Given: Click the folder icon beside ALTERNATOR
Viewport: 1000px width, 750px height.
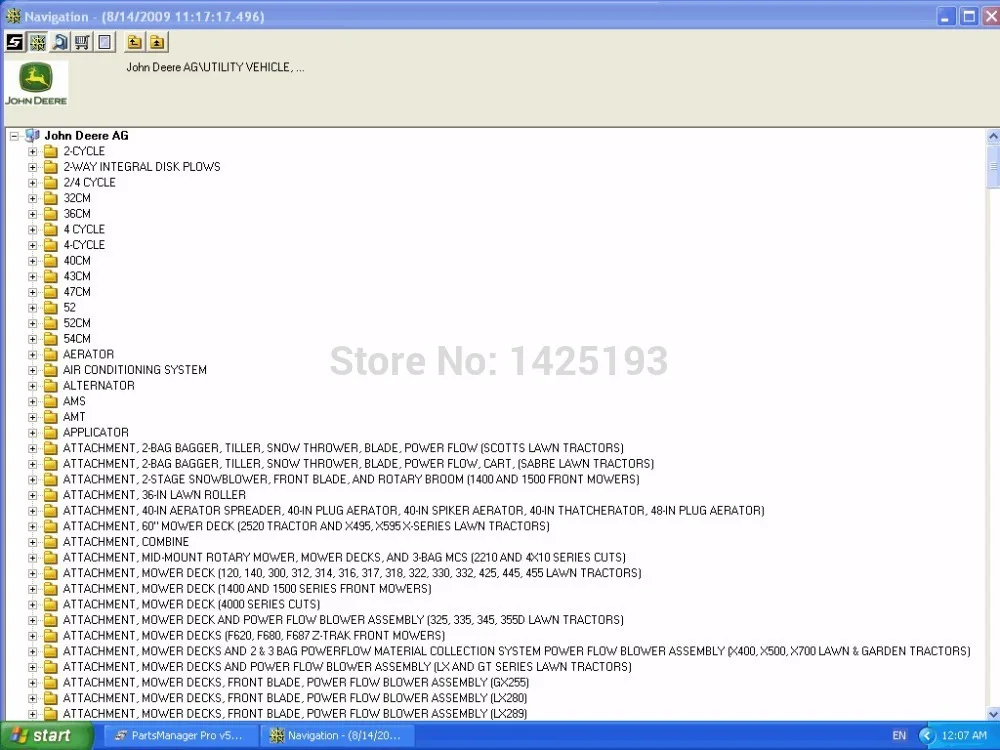Looking at the screenshot, I should (51, 386).
